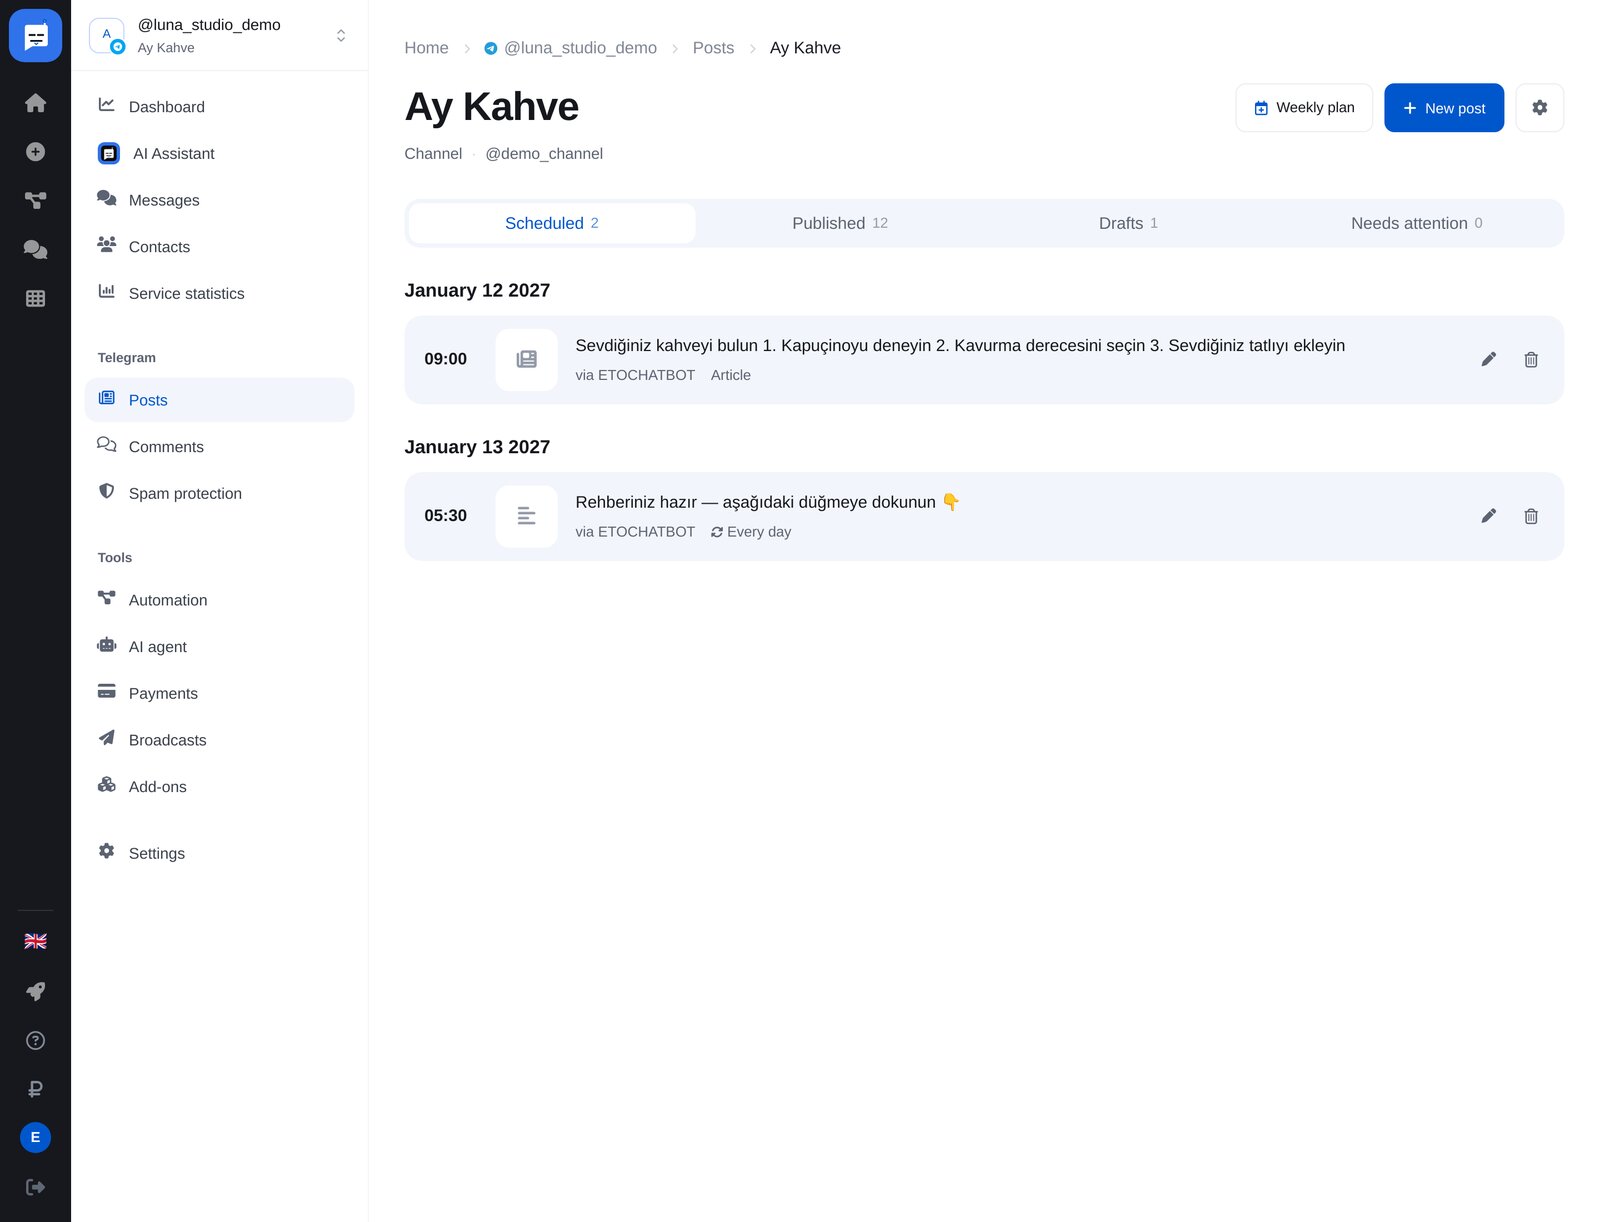Click the home icon in dark rail
Viewport: 1600px width, 1222px height.
[x=35, y=103]
